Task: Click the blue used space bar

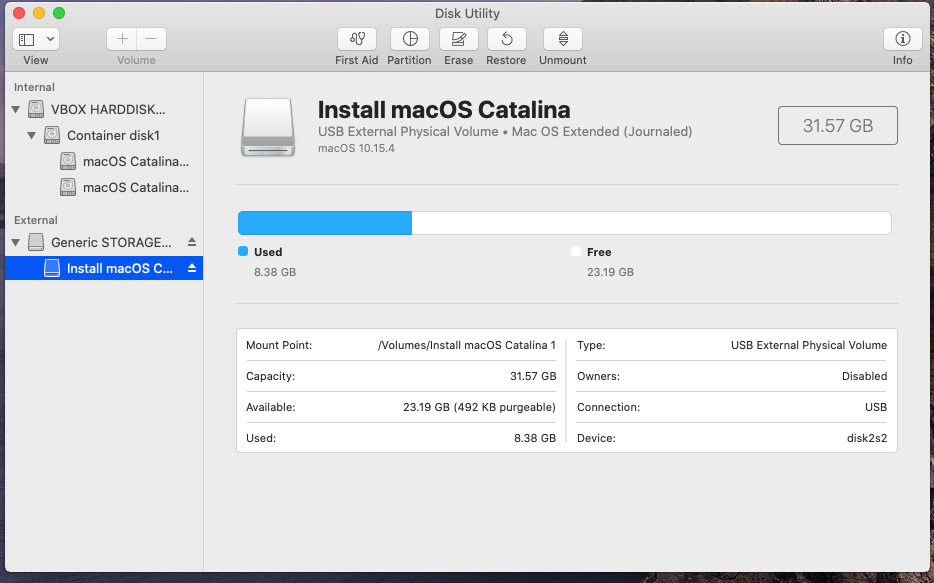Action: (325, 223)
